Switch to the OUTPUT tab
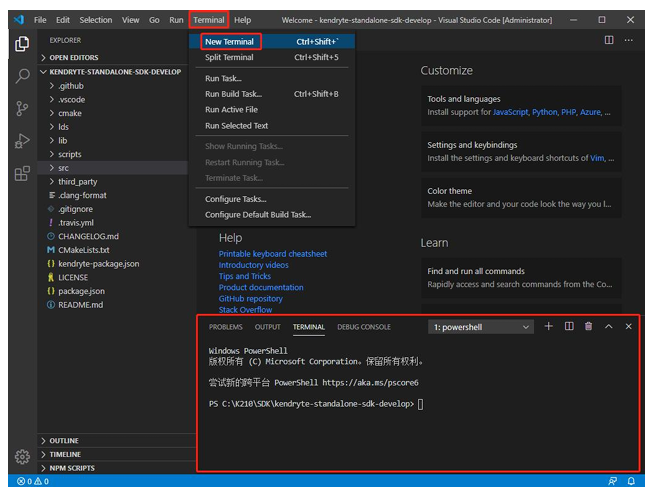 pyautogui.click(x=267, y=327)
